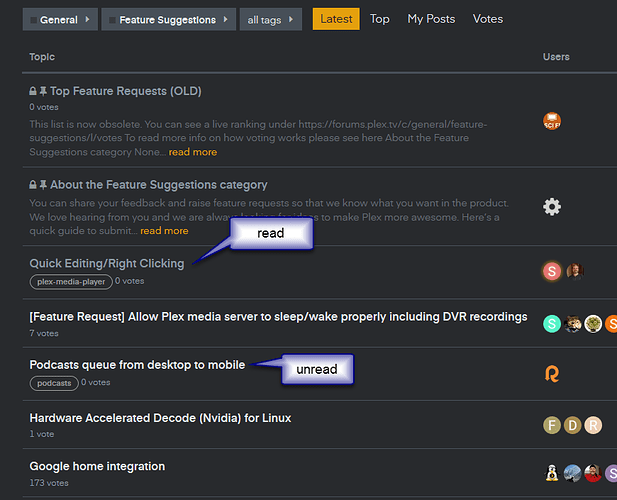Click the lock icon on About the Feature Suggestions
The height and width of the screenshot is (500, 617).
click(x=33, y=185)
